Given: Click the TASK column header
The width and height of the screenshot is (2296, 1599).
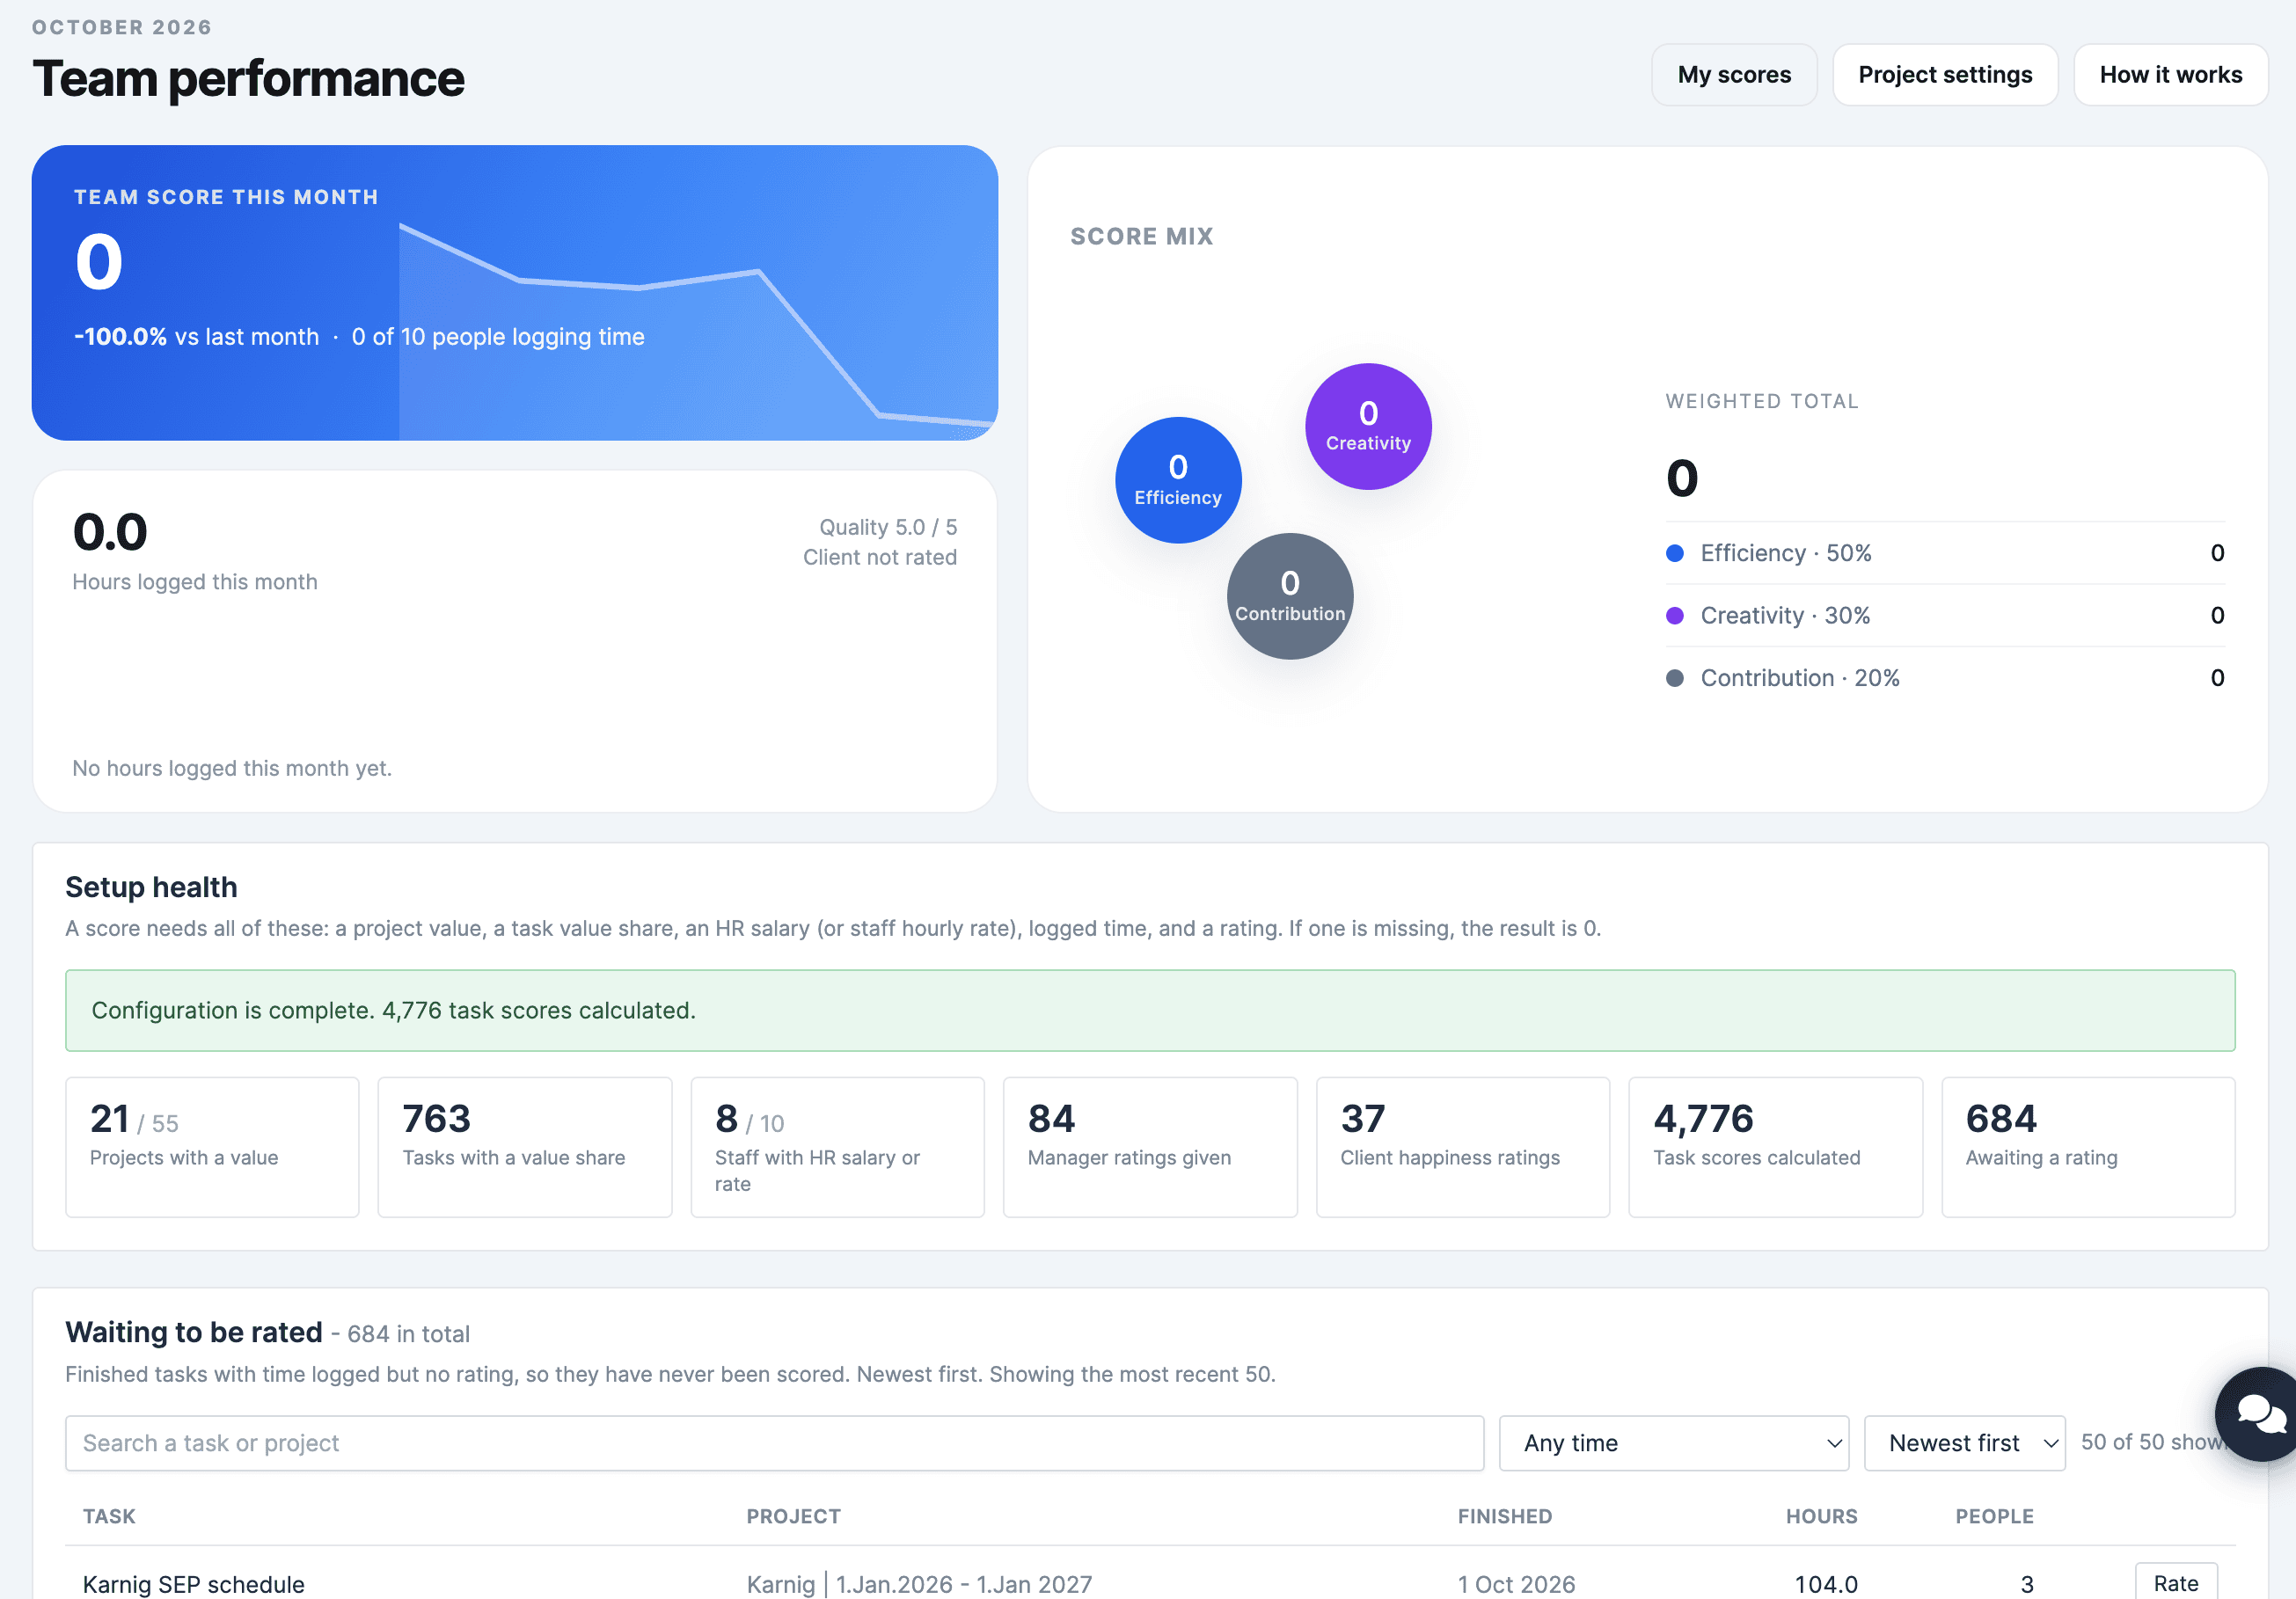Looking at the screenshot, I should 109,1516.
